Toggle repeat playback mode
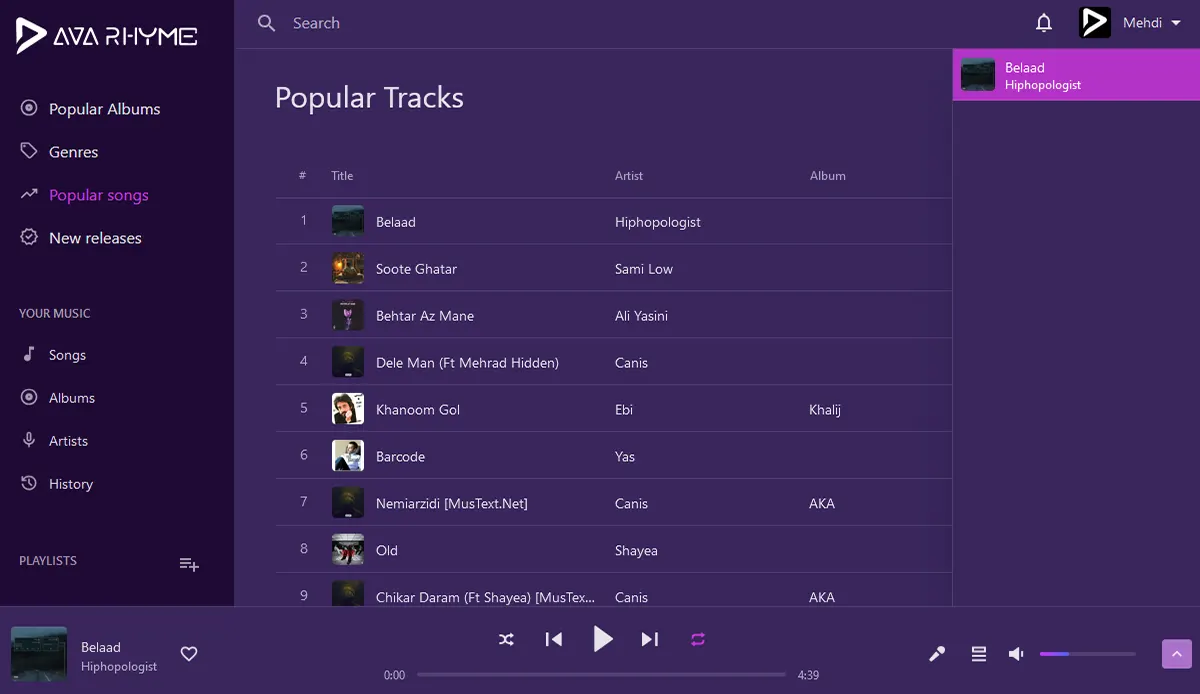This screenshot has height=694, width=1200. click(x=698, y=639)
